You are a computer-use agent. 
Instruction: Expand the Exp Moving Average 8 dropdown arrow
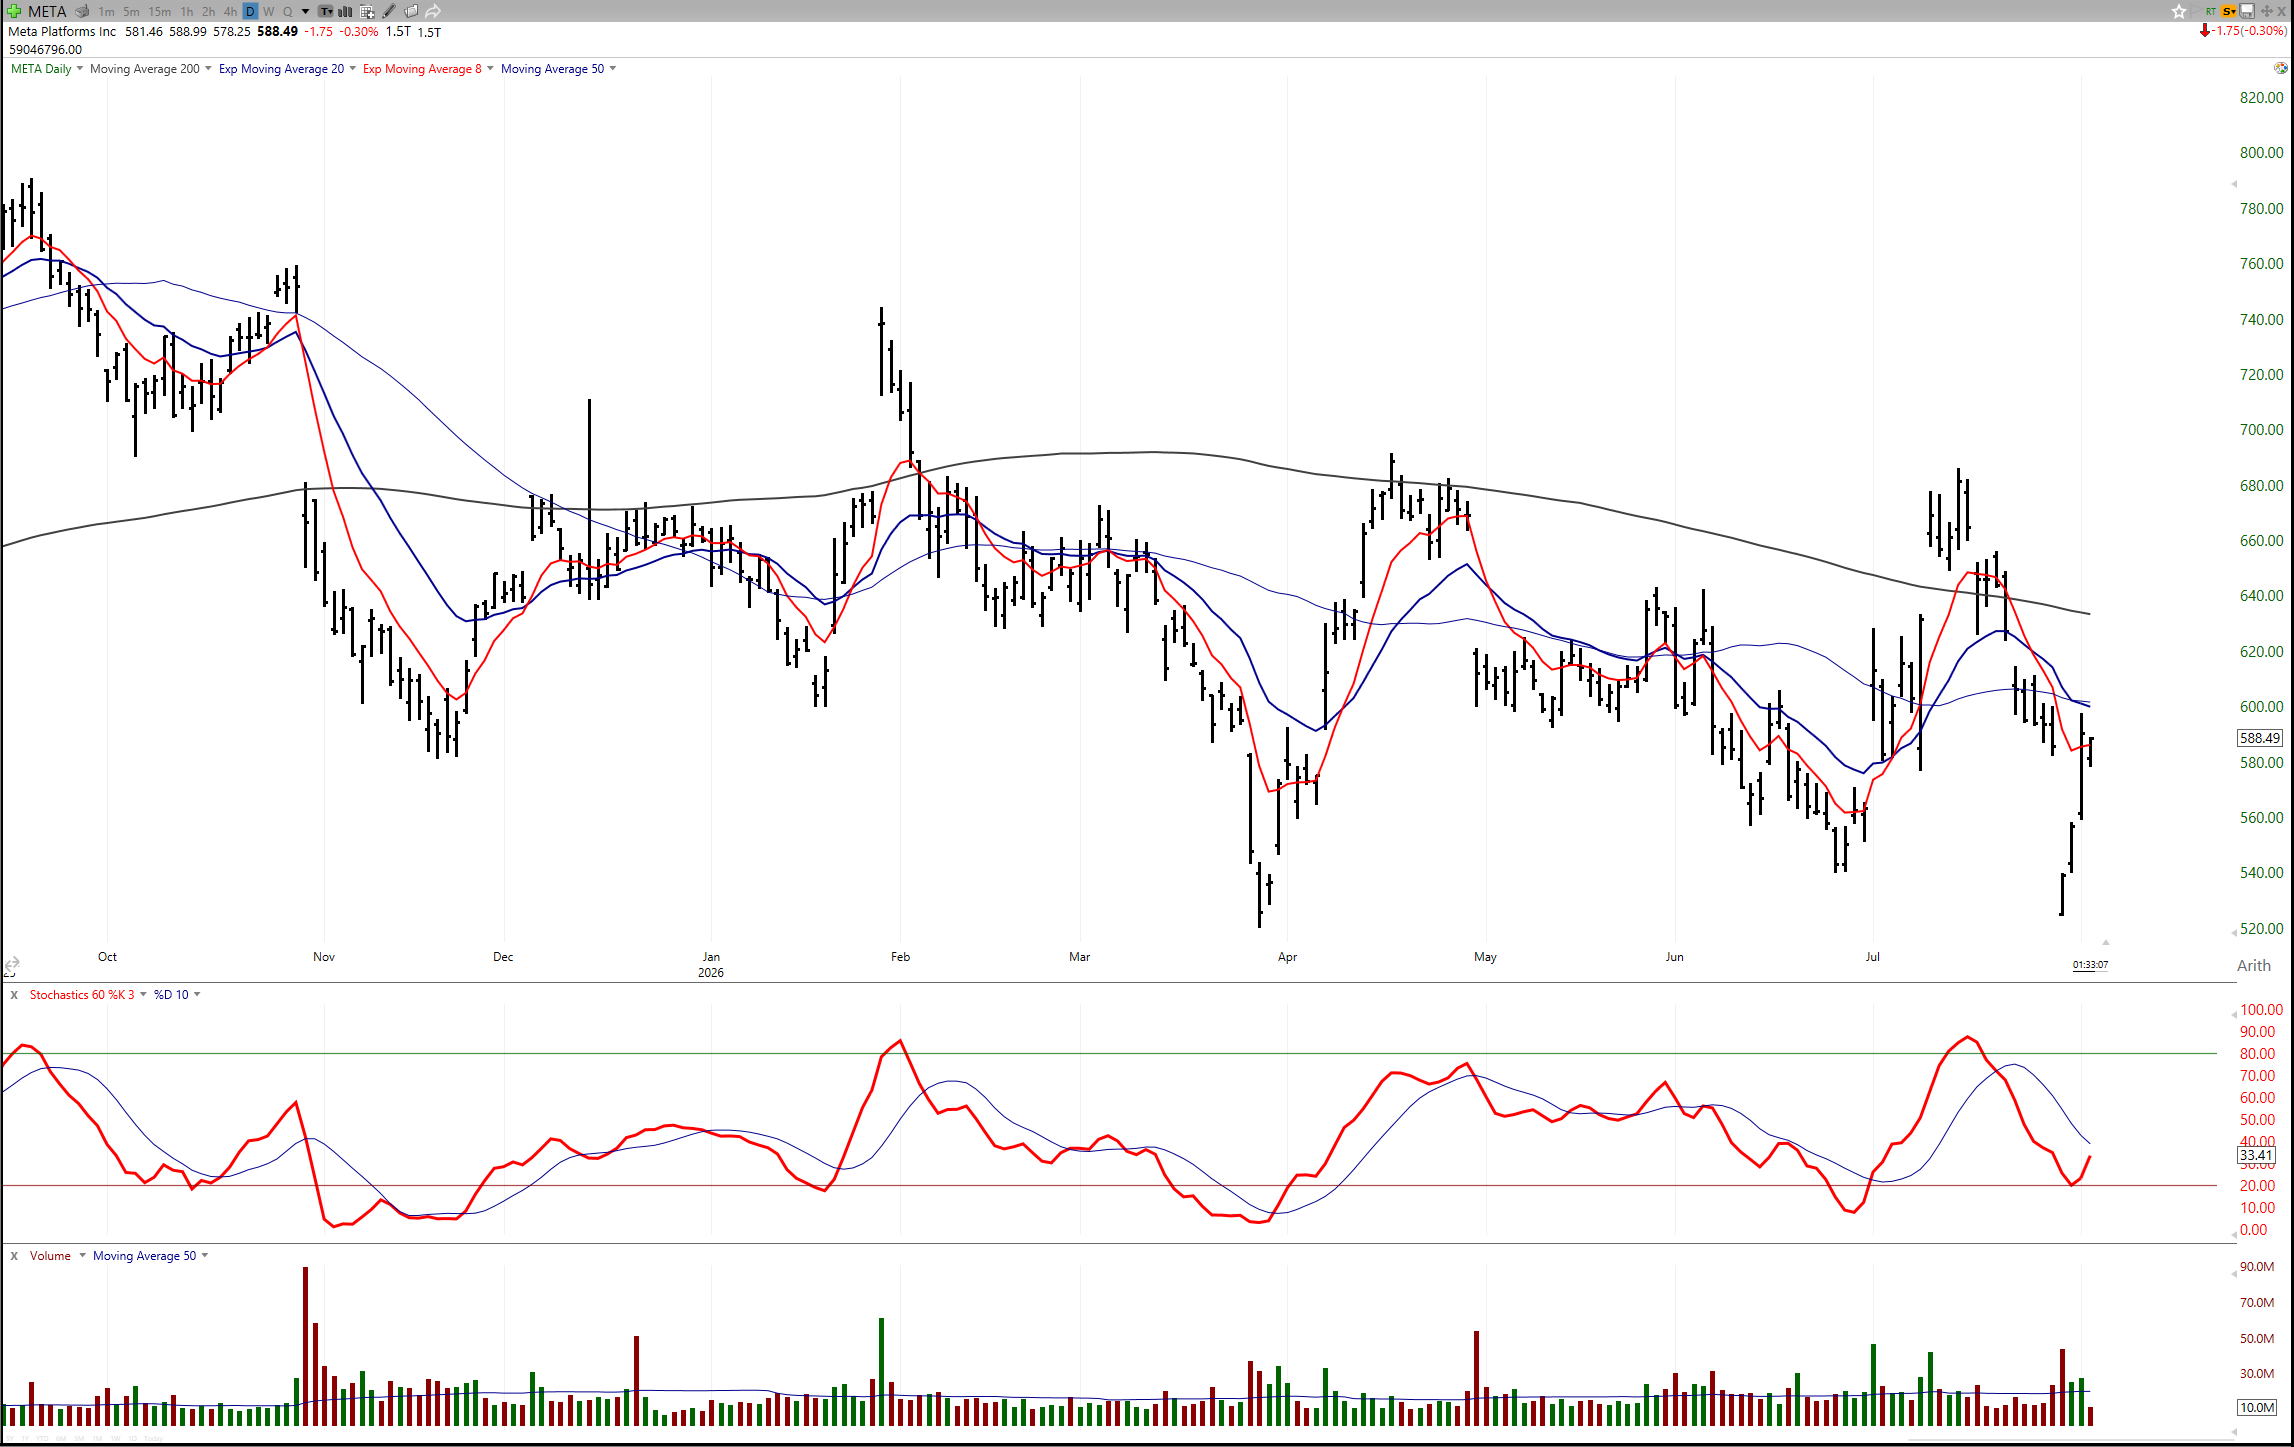coord(490,69)
